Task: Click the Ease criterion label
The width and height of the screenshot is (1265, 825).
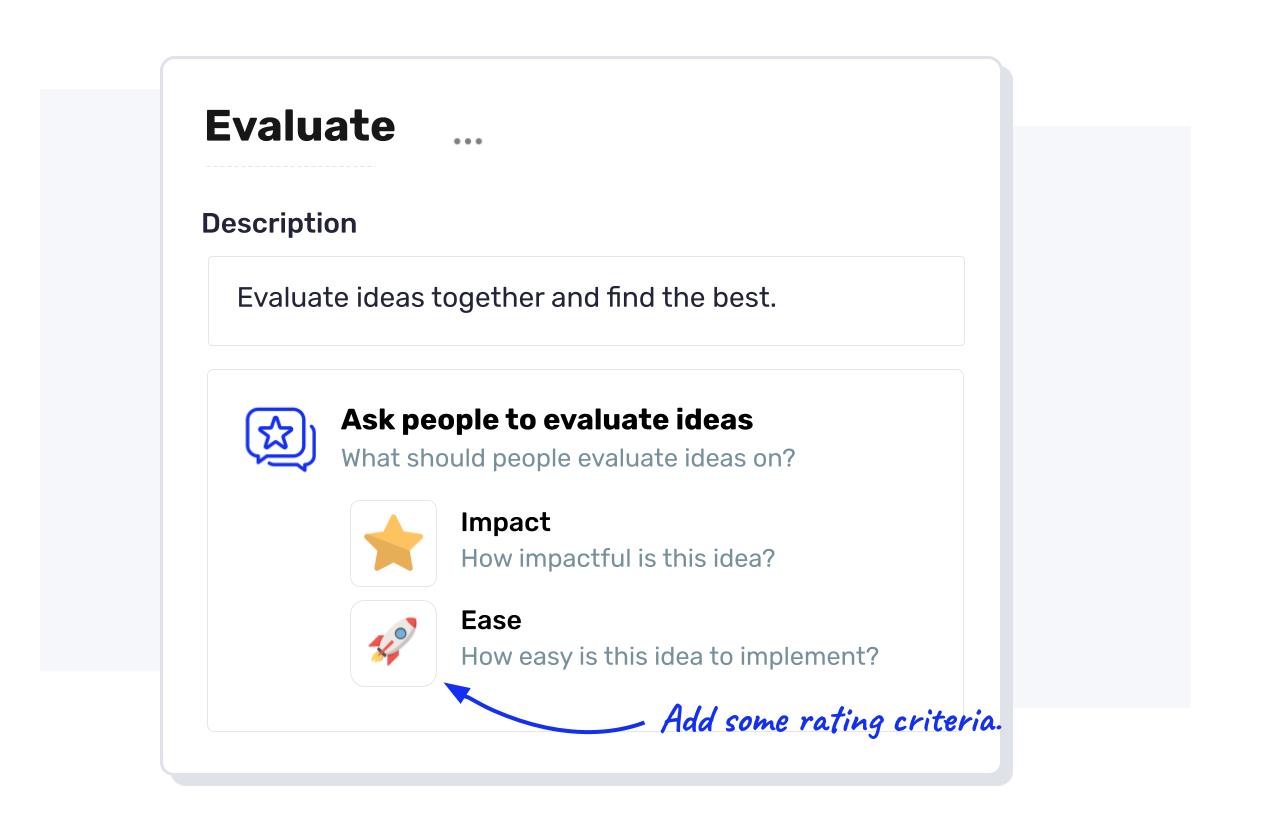Action: 490,619
